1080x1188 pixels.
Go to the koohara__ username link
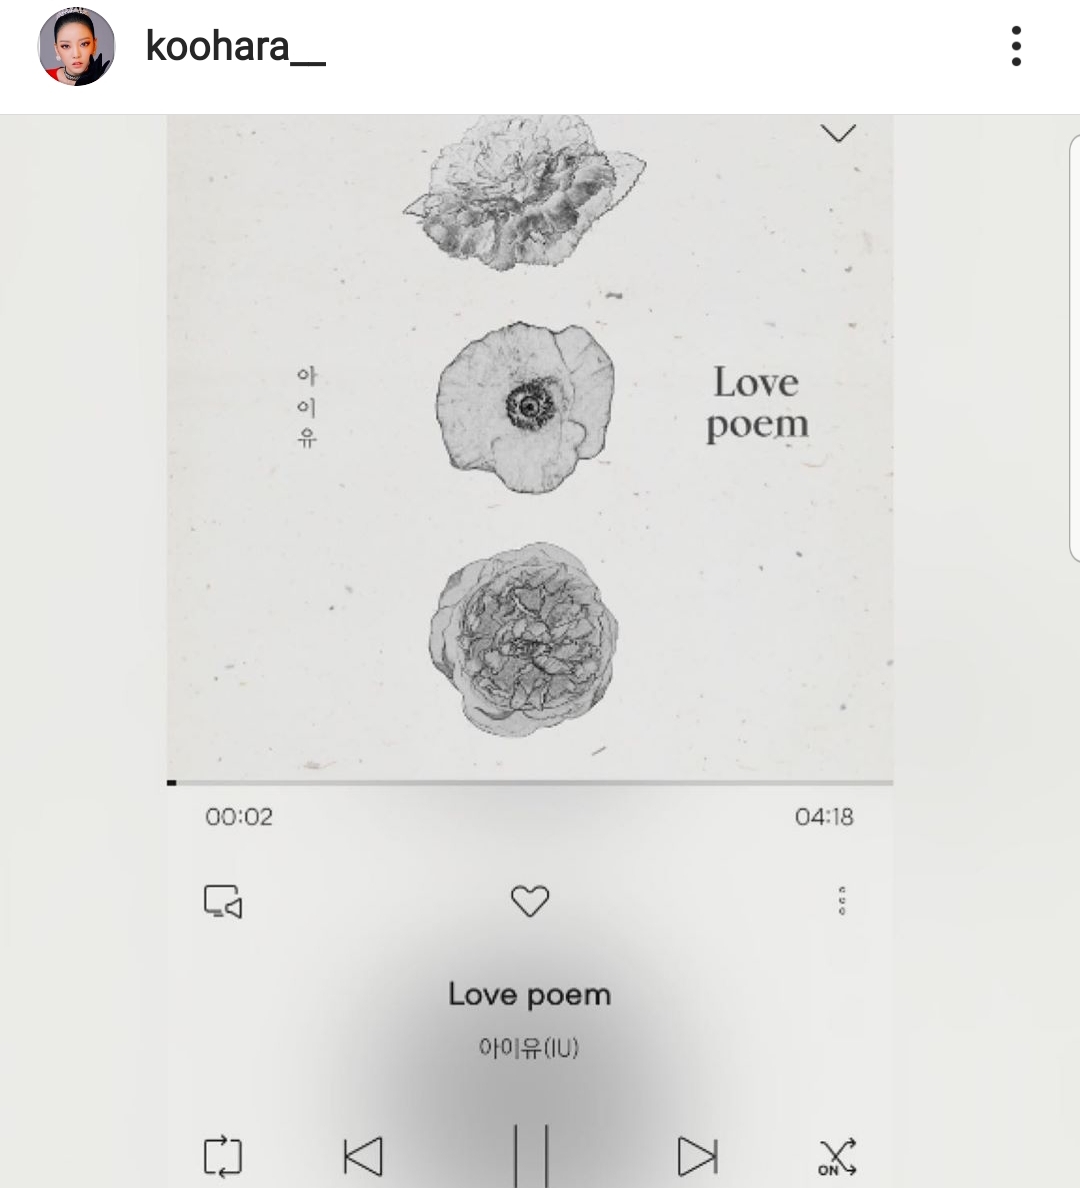pos(235,47)
